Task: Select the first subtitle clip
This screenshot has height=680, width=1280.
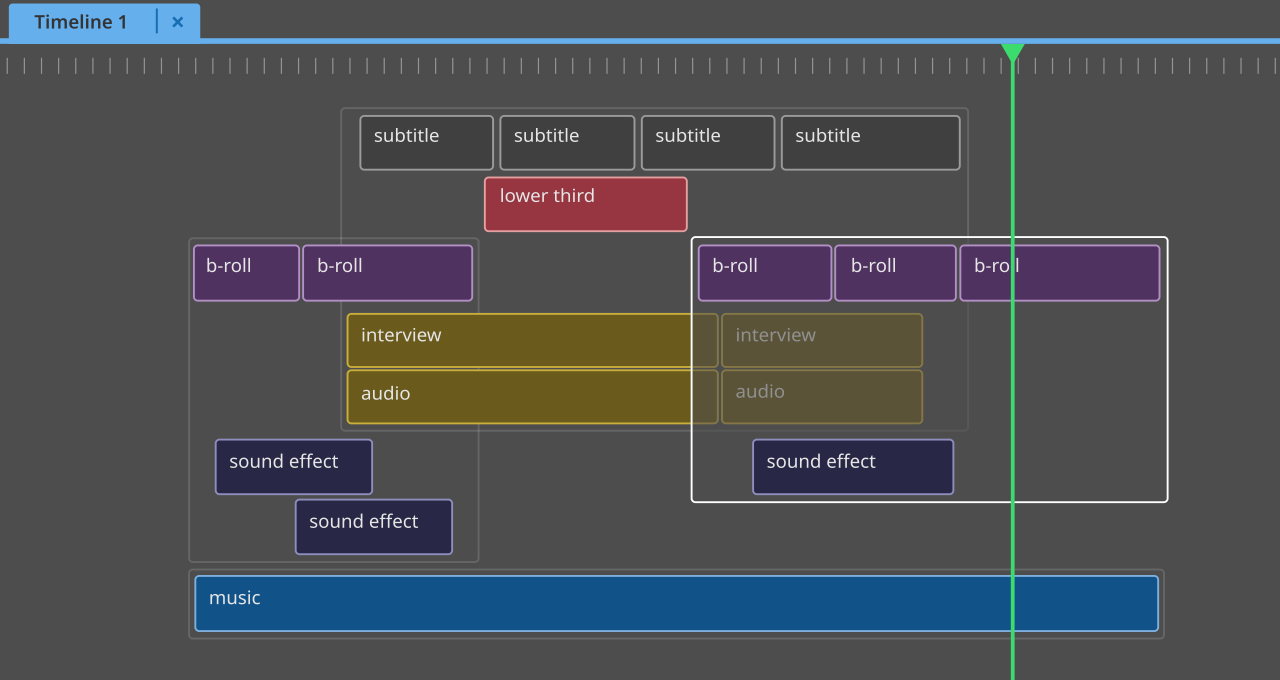Action: coord(426,142)
